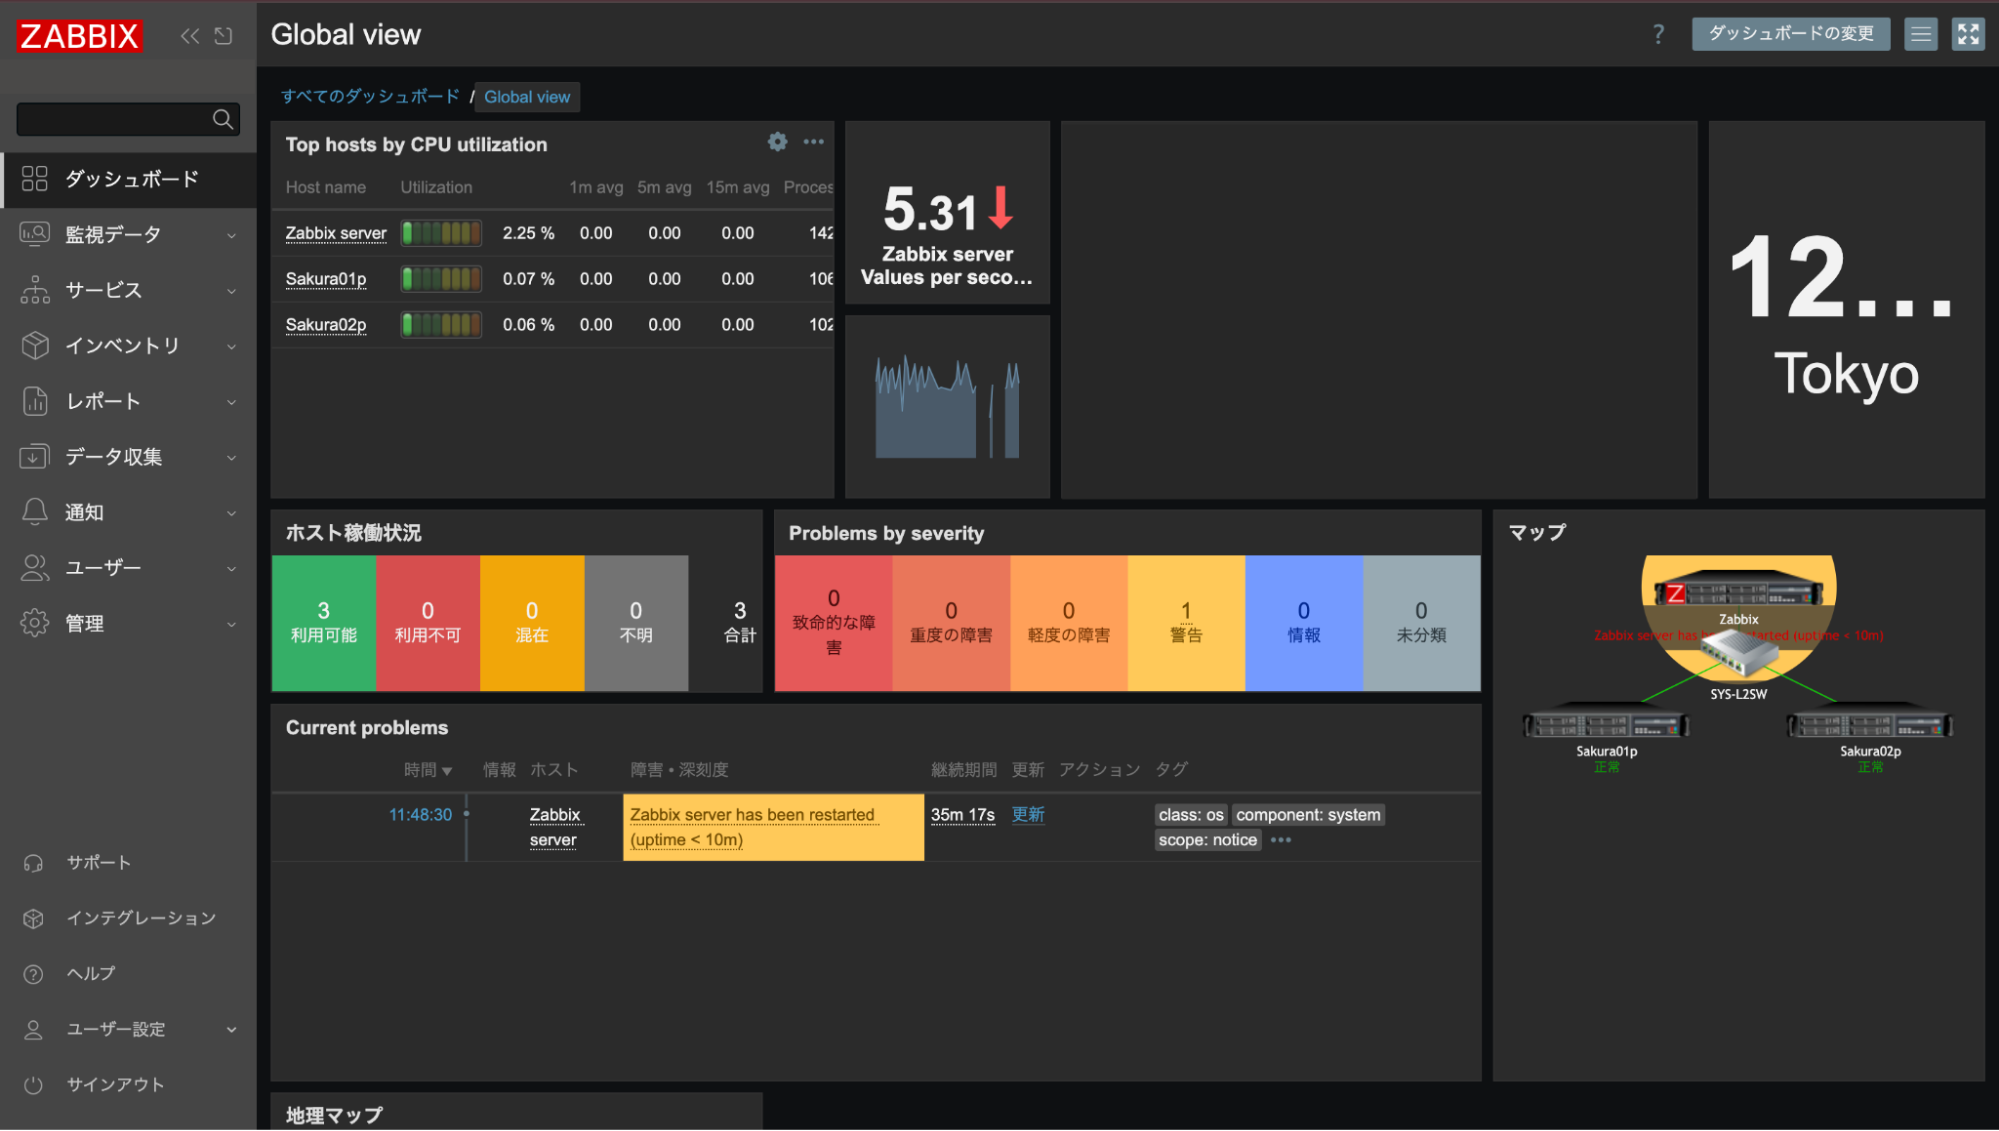The image size is (1999, 1131).
Task: Sort problems by 時間 column
Action: [428, 770]
